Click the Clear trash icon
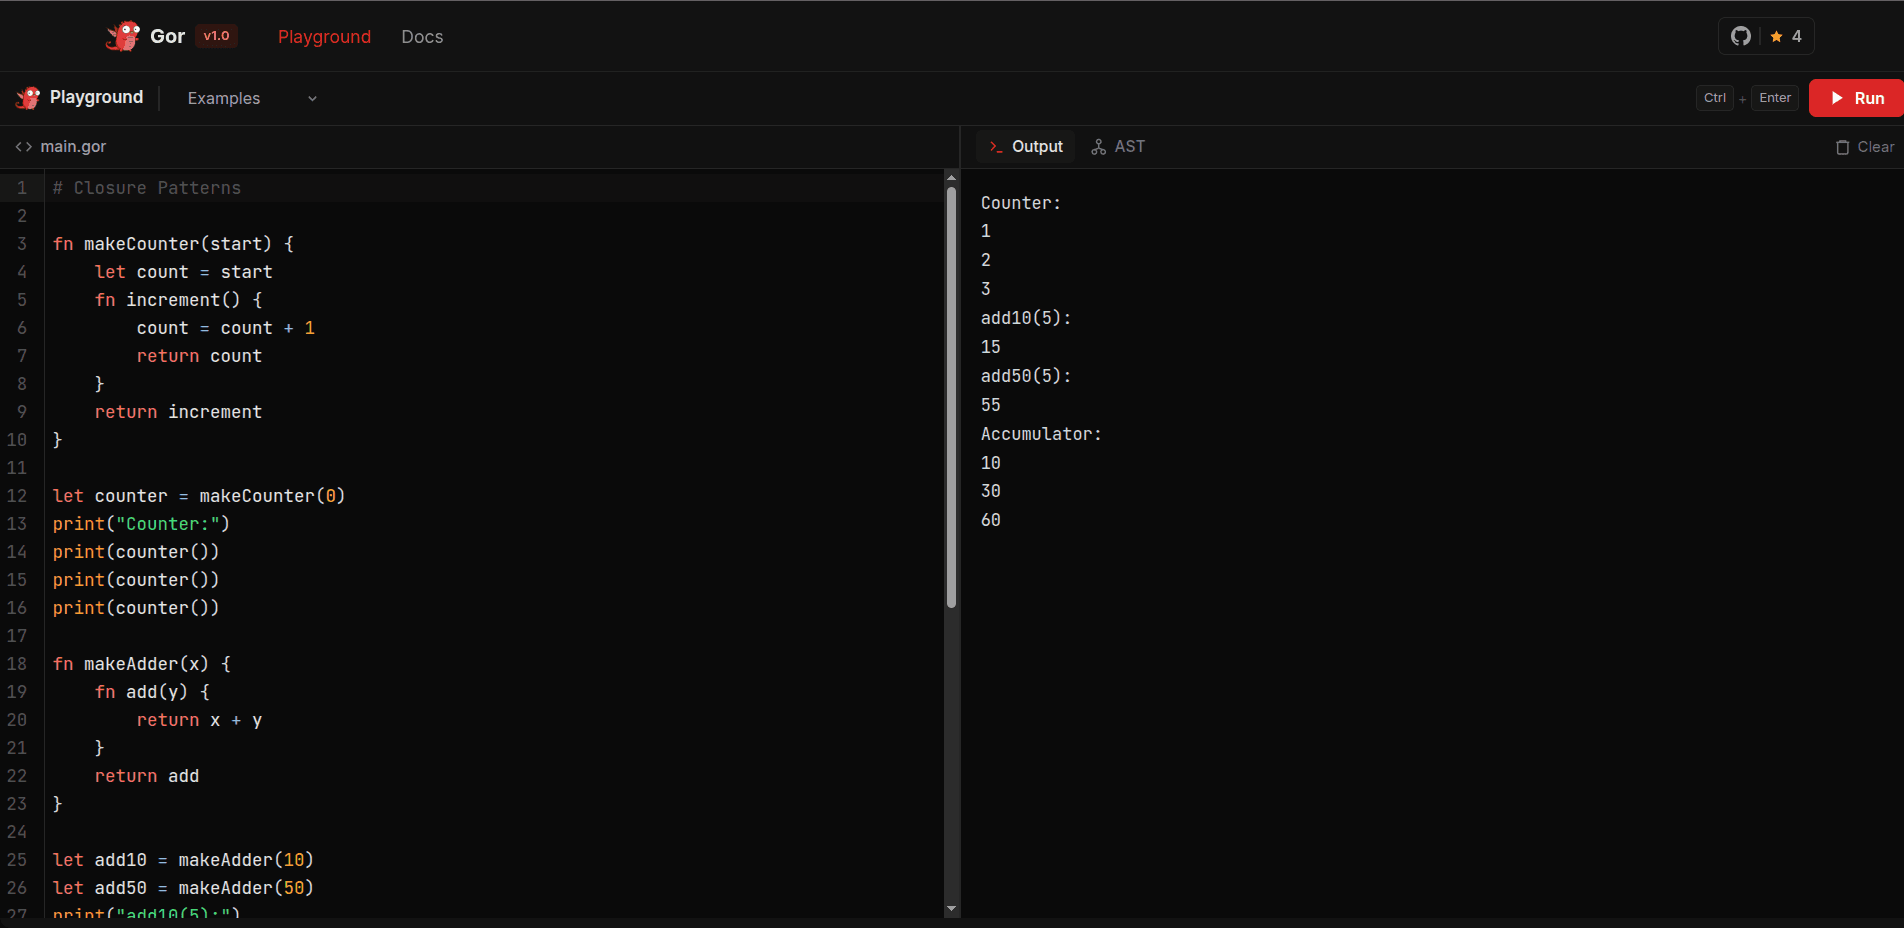This screenshot has width=1904, height=928. (1842, 147)
